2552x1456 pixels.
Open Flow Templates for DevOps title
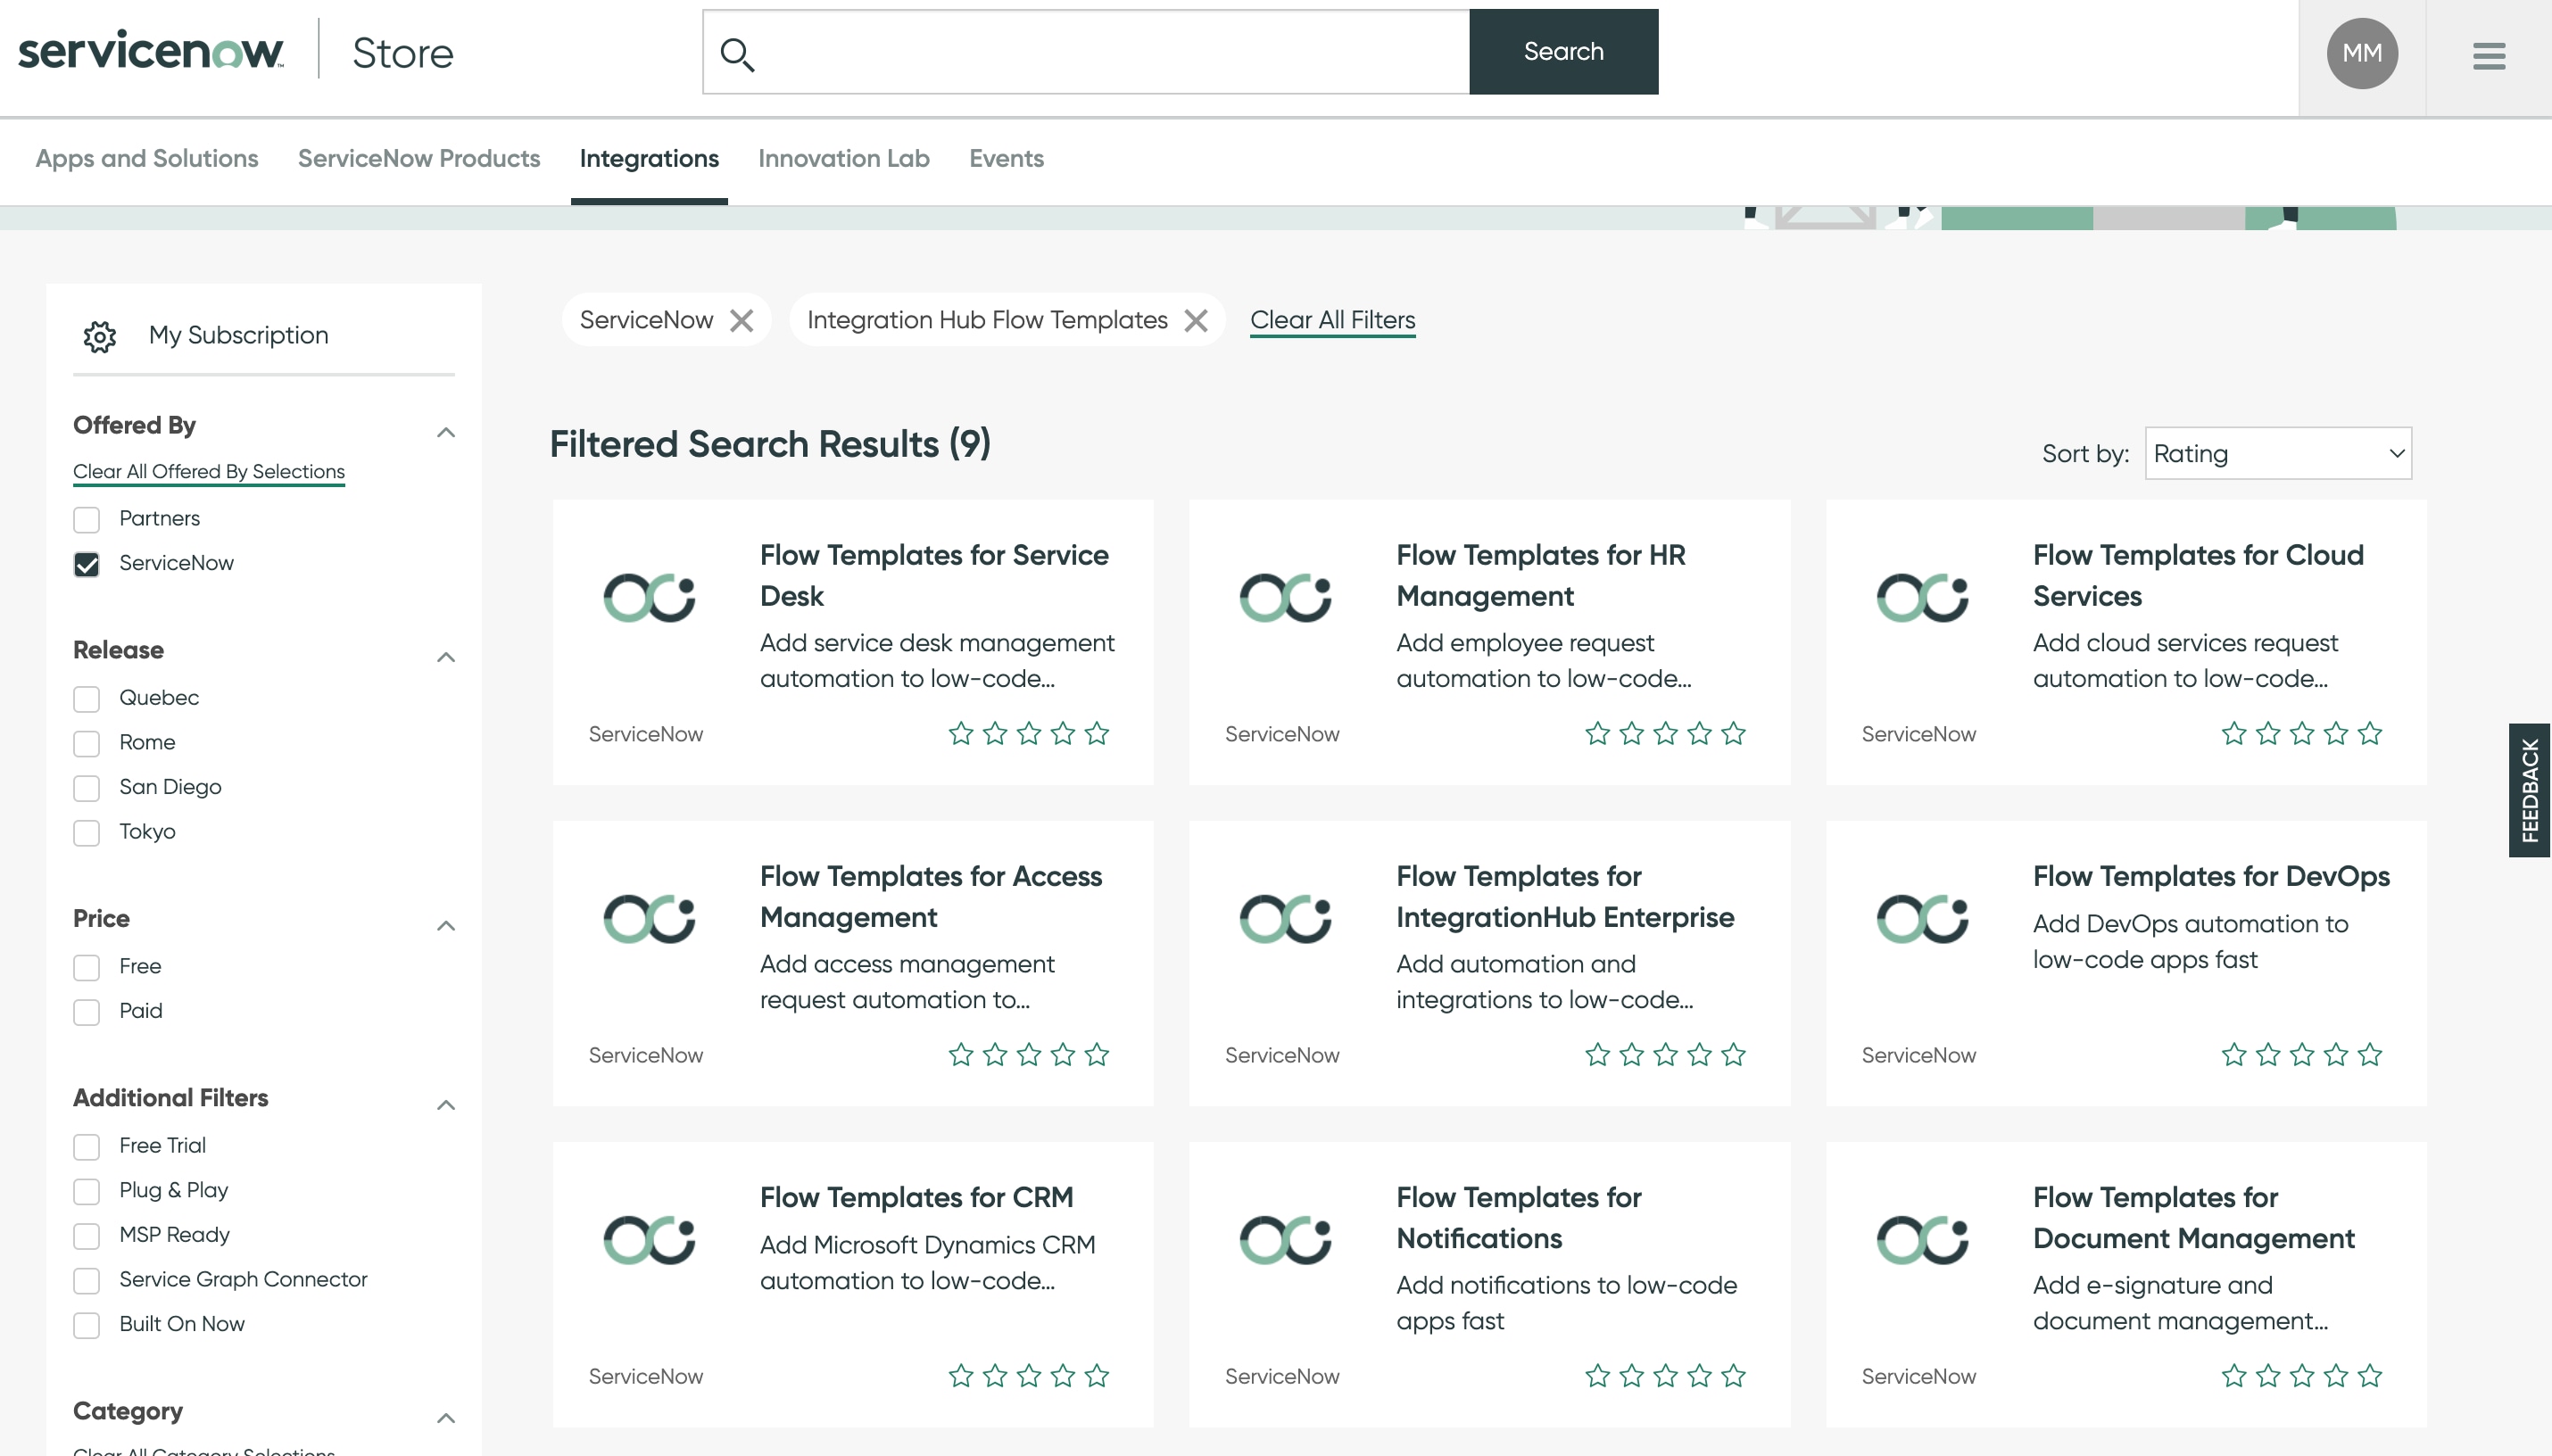[2211, 876]
